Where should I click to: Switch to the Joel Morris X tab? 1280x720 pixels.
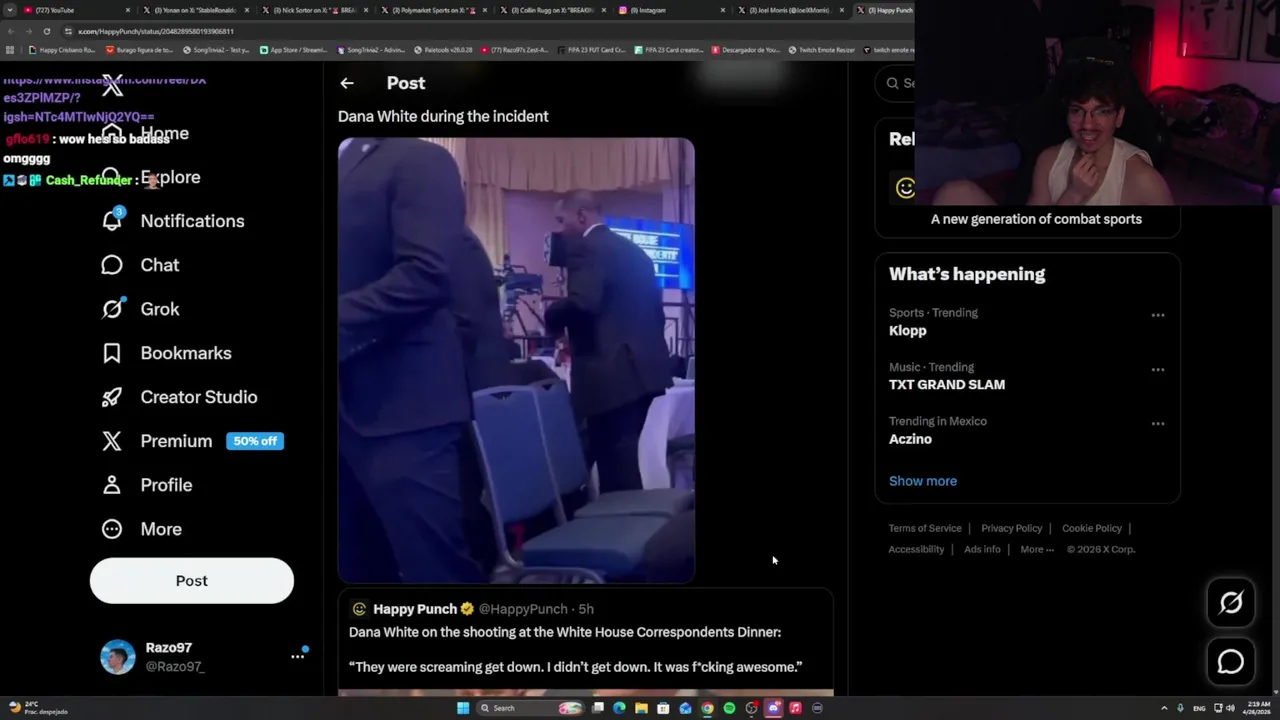790,10
